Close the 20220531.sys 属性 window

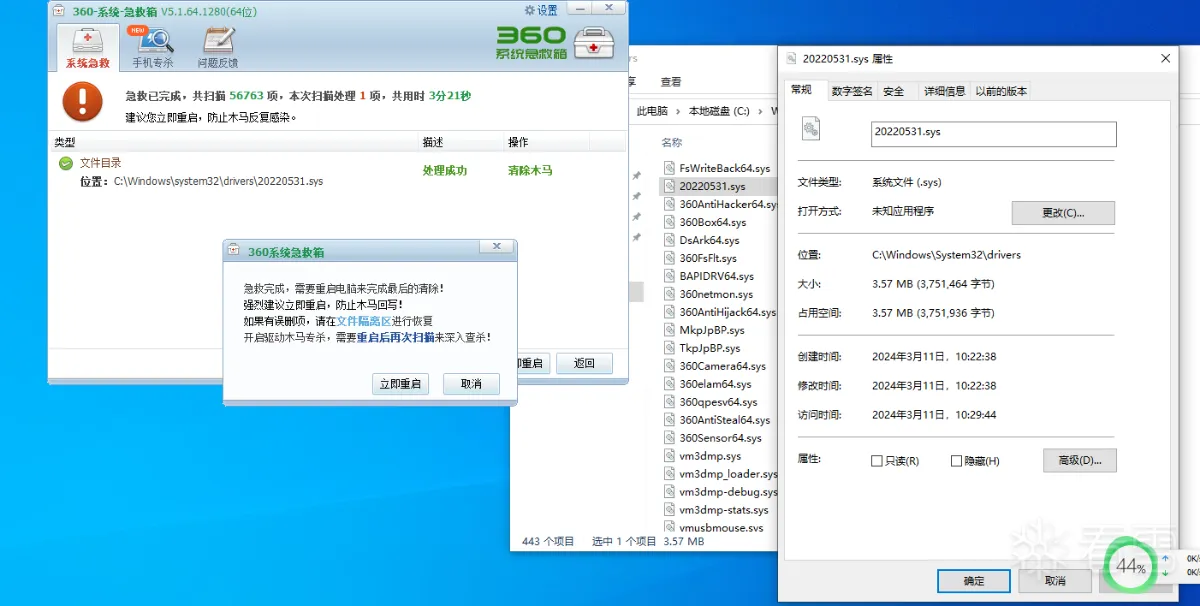[x=1166, y=59]
